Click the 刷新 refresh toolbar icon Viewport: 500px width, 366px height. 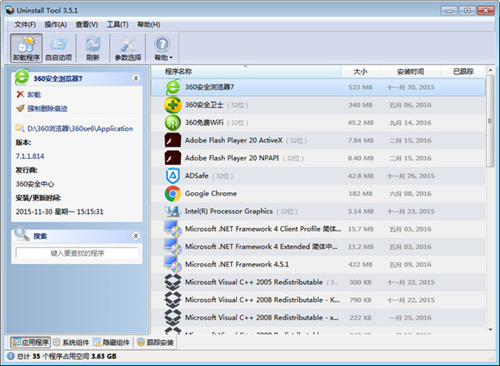point(93,48)
